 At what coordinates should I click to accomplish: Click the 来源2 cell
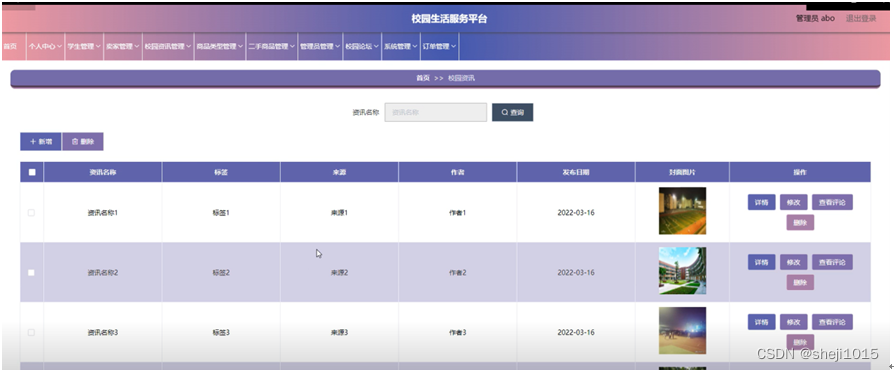point(339,272)
